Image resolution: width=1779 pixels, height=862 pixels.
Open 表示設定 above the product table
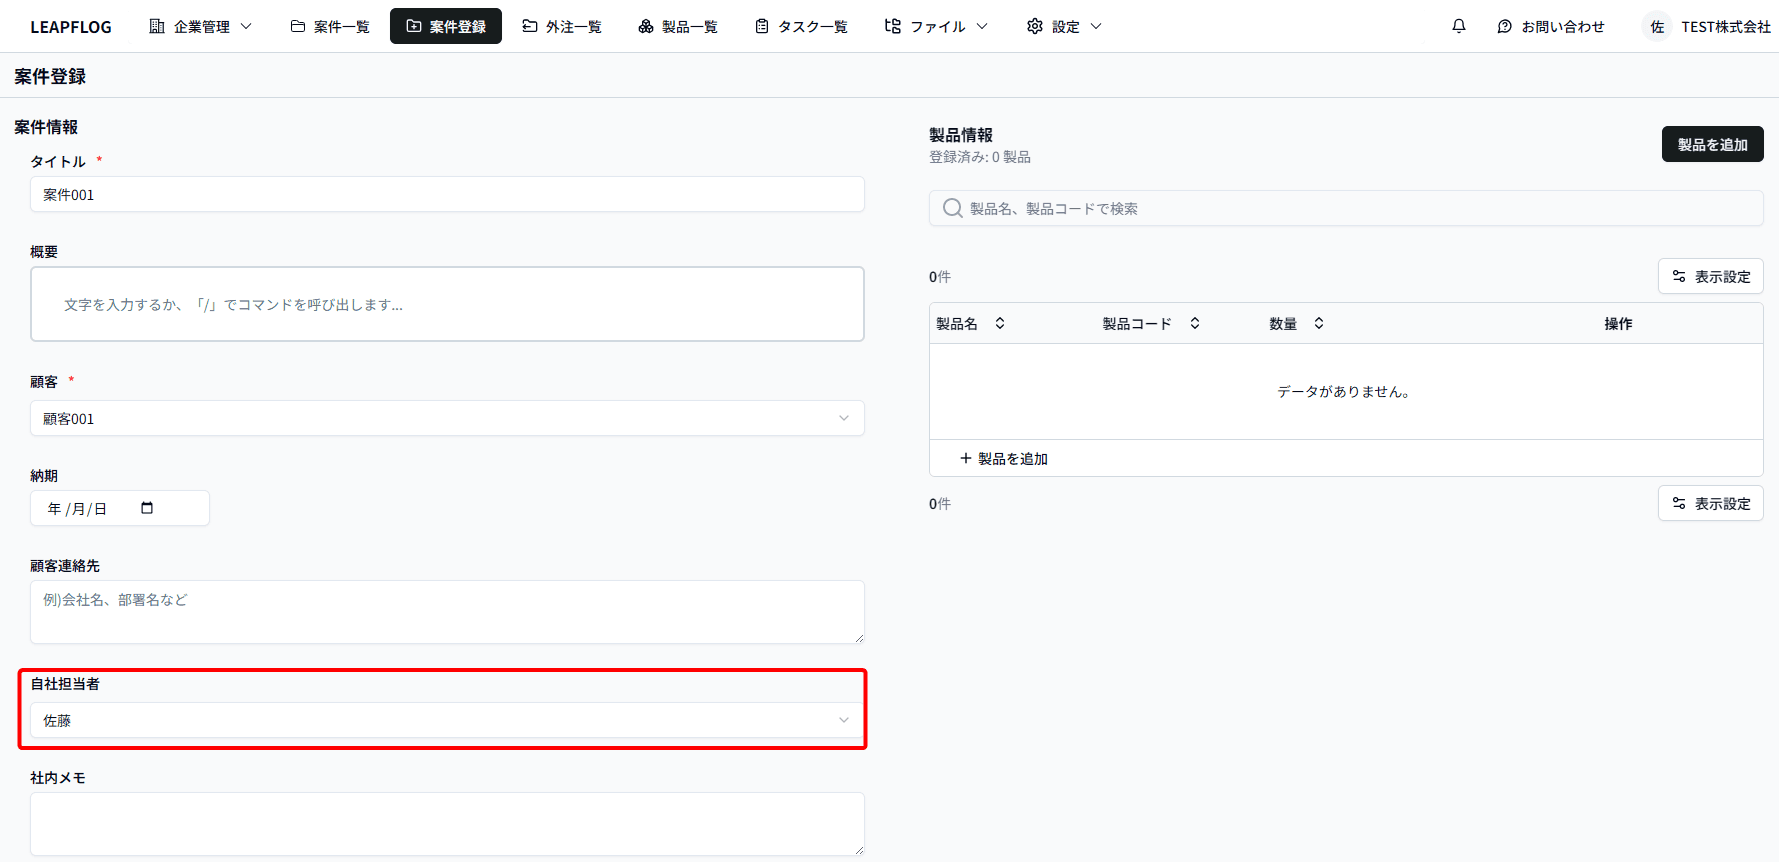pyautogui.click(x=1710, y=276)
